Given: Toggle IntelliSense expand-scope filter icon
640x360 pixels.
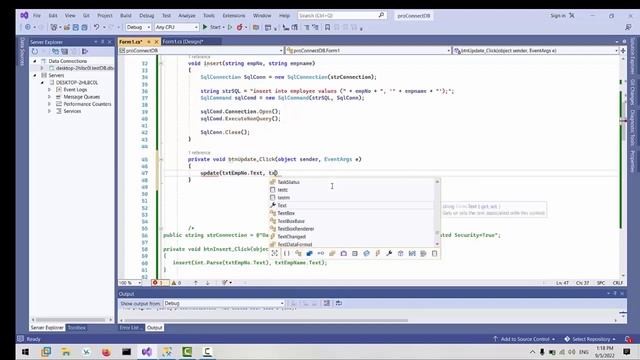Looking at the screenshot, I should click(x=275, y=253).
